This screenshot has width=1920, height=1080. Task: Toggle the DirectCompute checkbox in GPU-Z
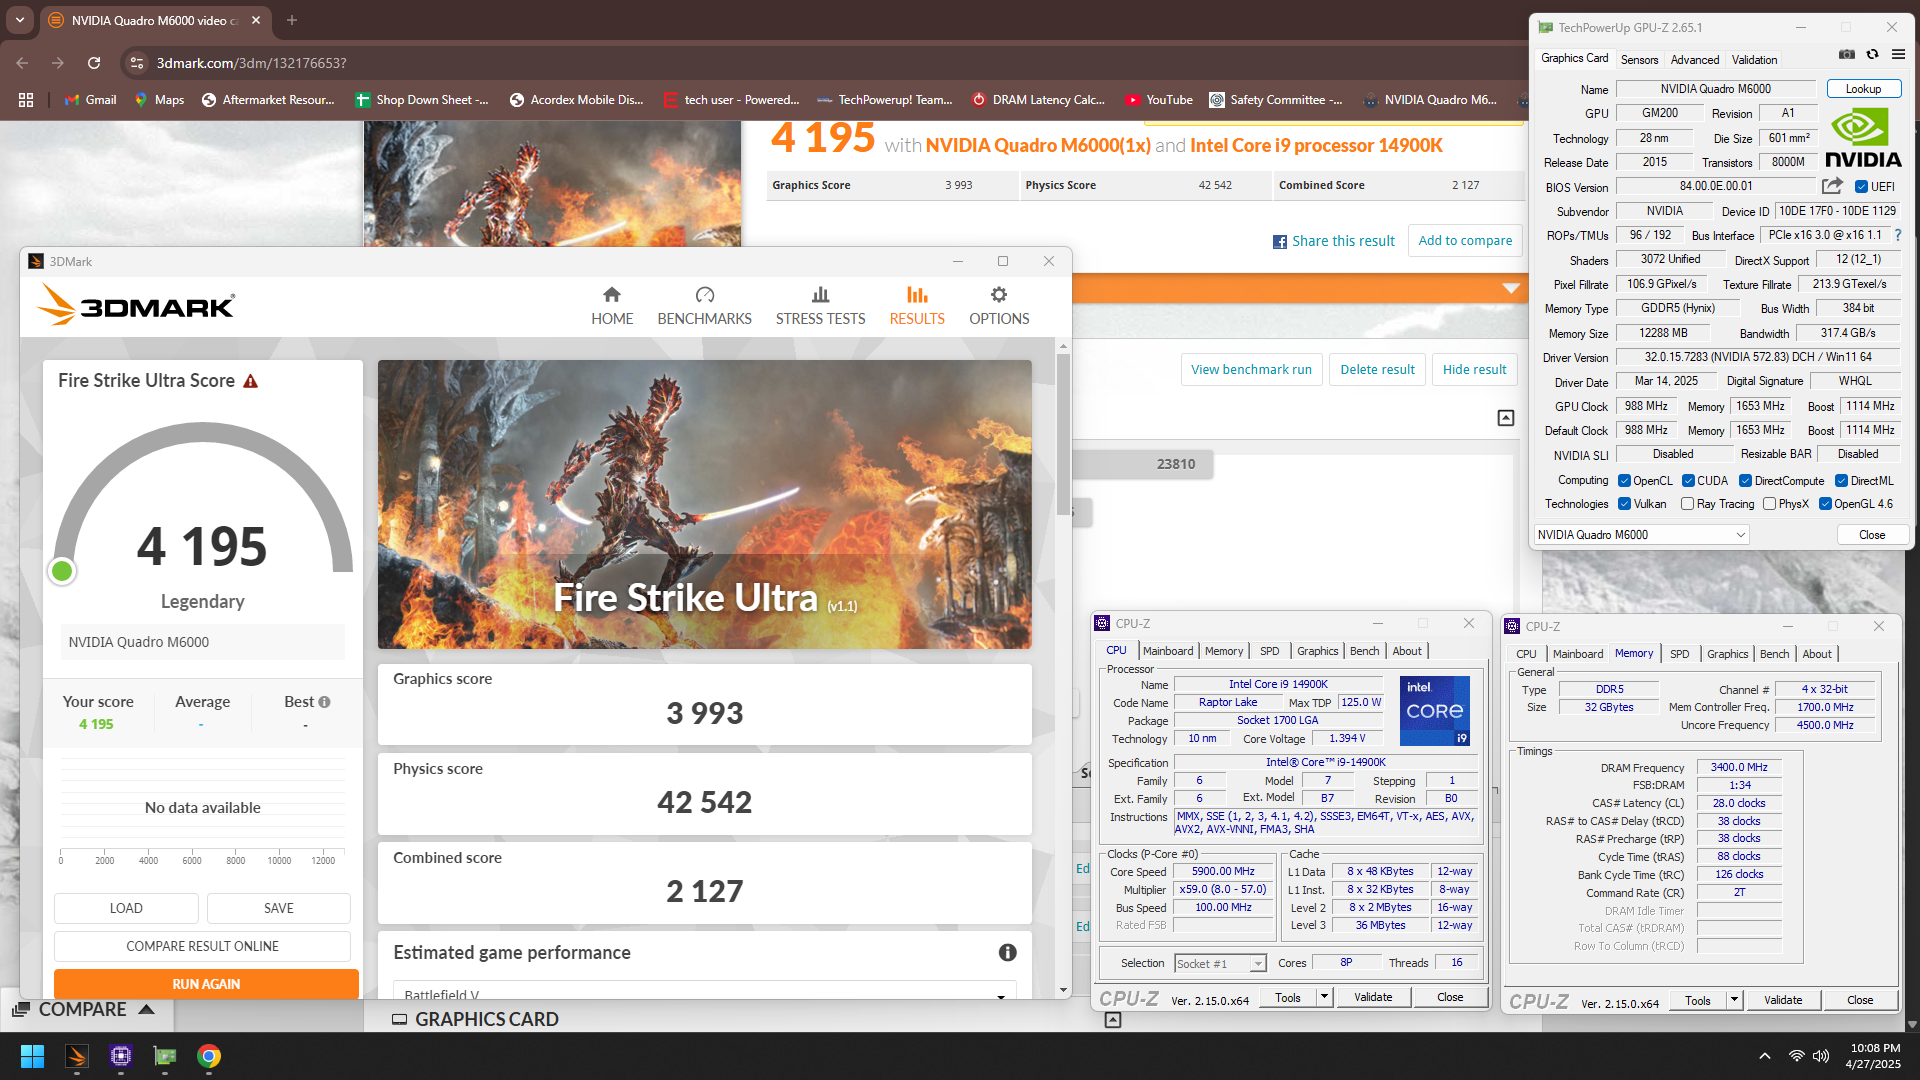(x=1745, y=481)
